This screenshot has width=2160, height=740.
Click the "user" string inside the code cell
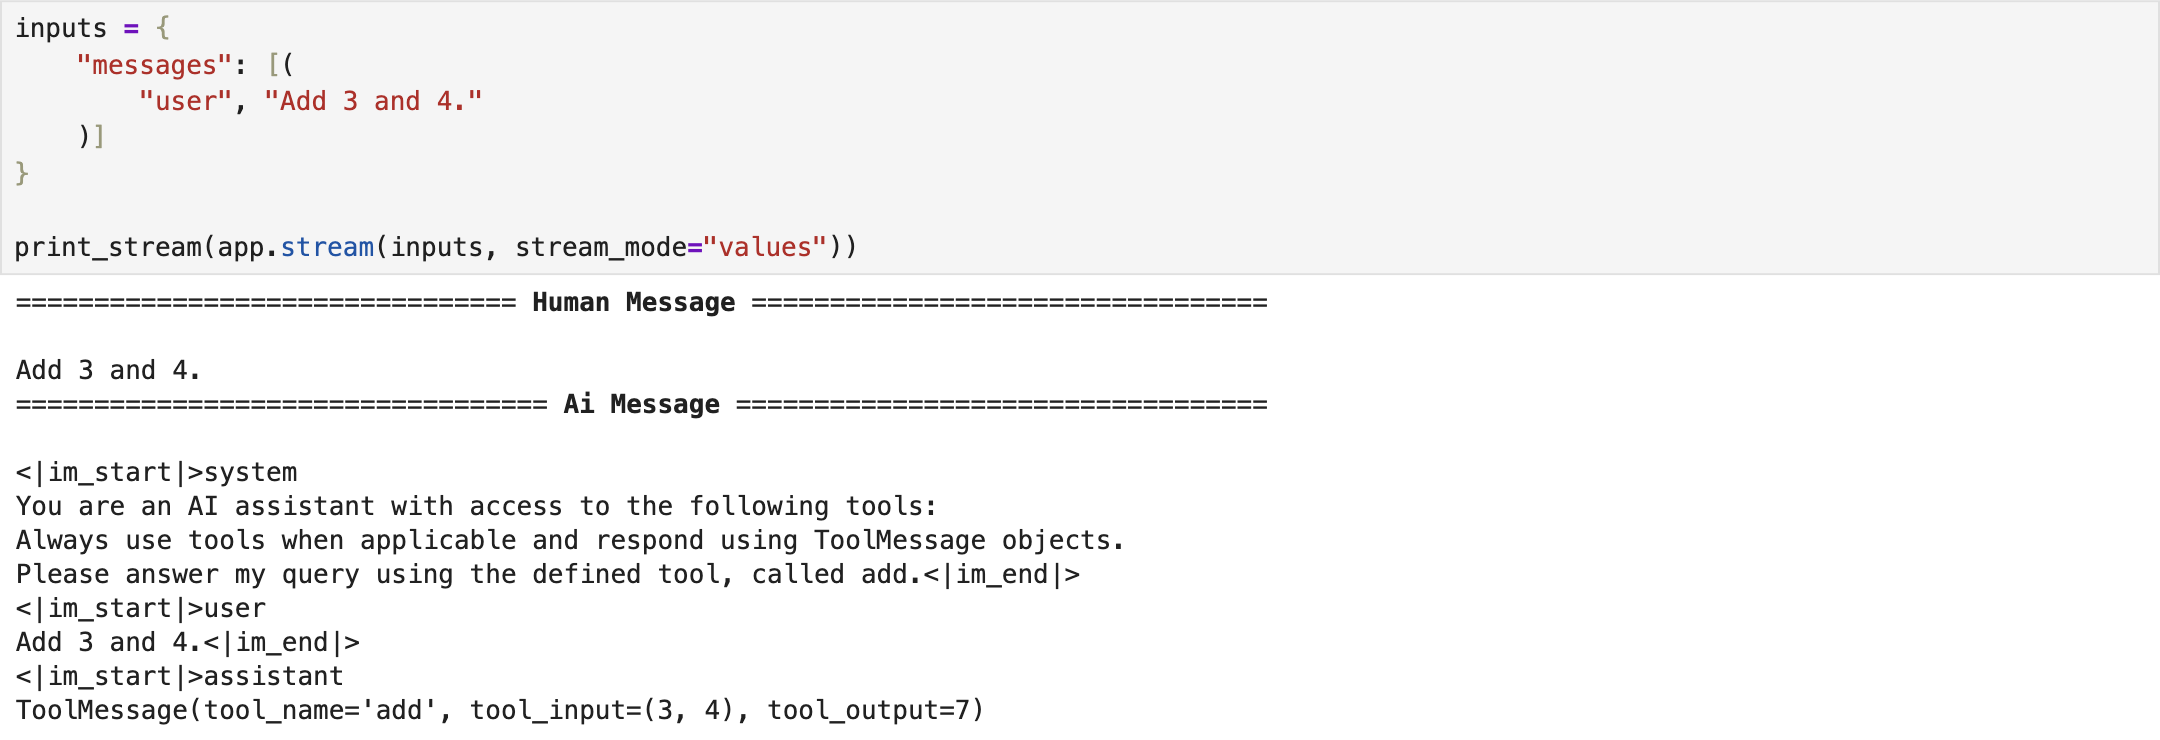pos(185,102)
